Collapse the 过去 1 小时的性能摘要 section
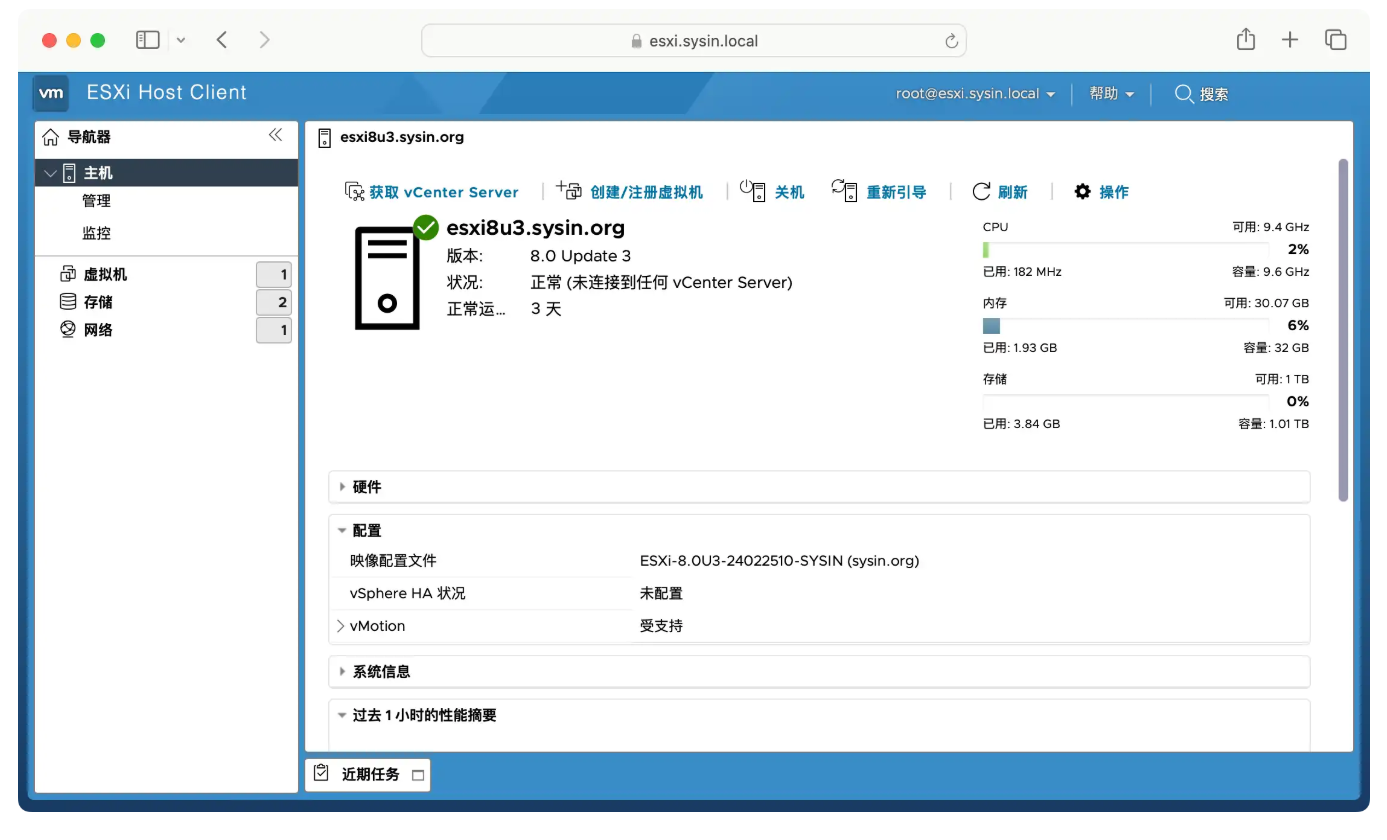This screenshot has width=1387, height=840. click(342, 715)
